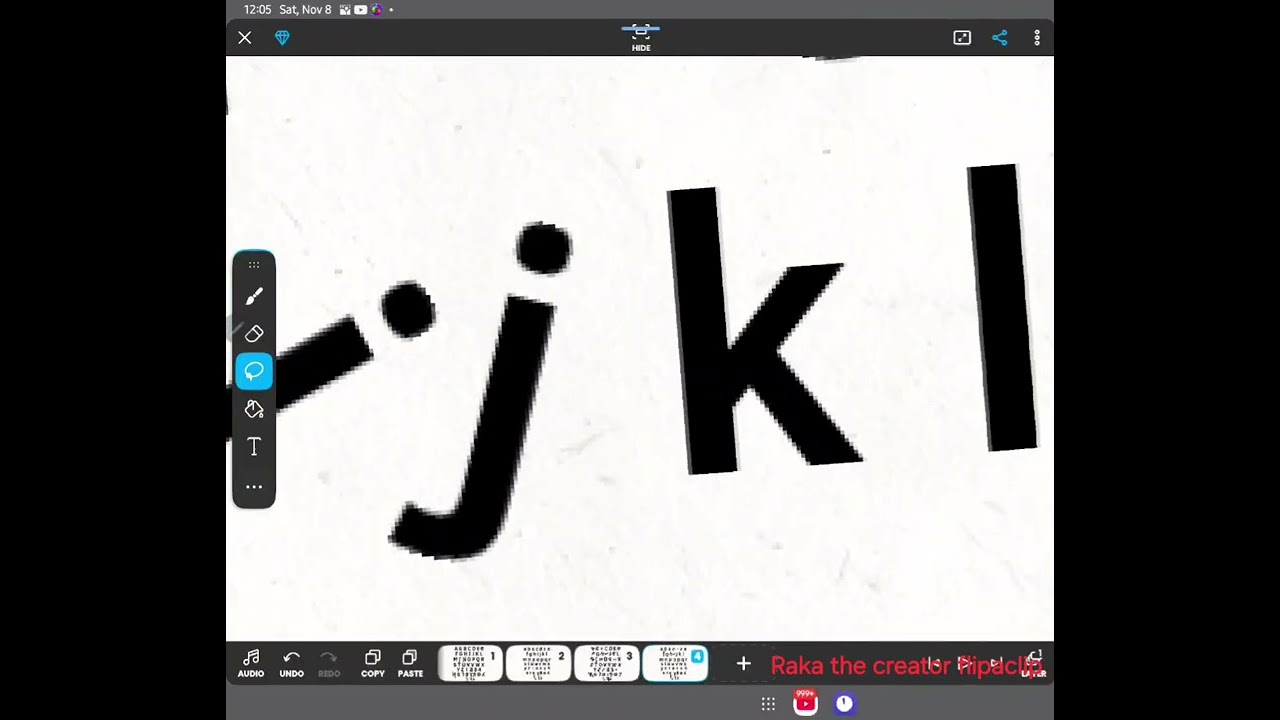Open the Clock app in taskbar

[845, 704]
